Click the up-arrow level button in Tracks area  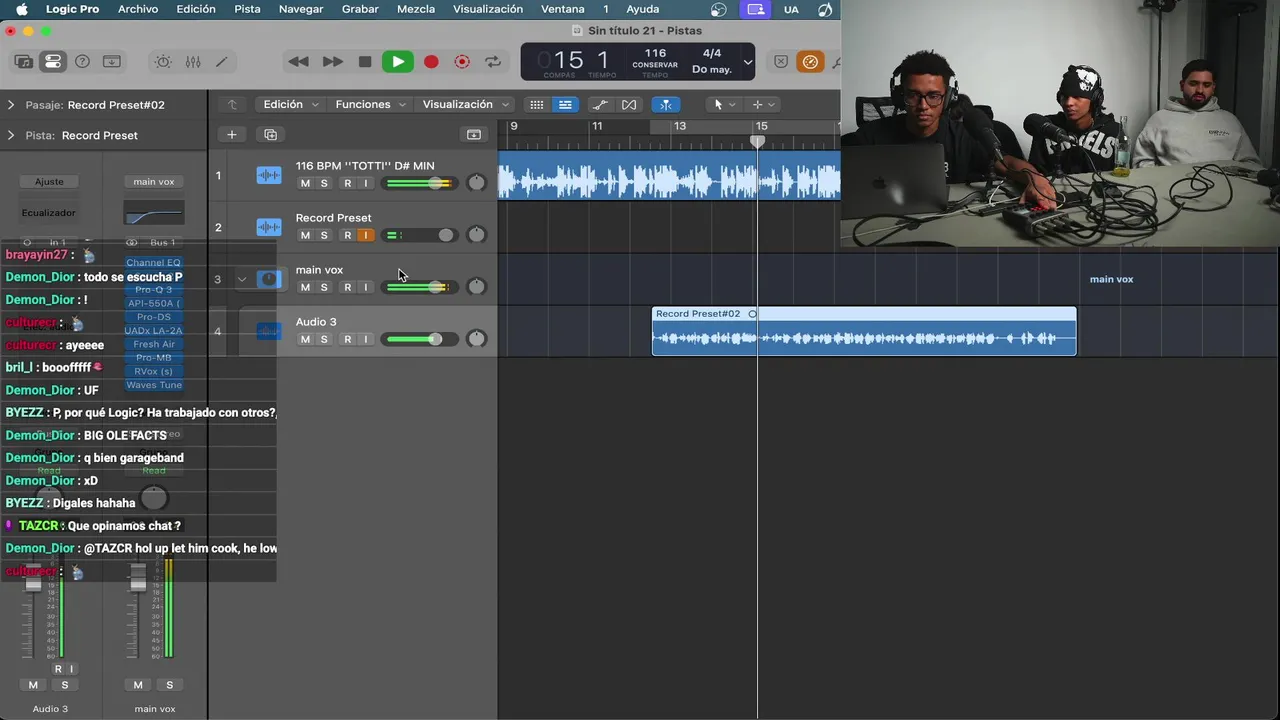232,104
